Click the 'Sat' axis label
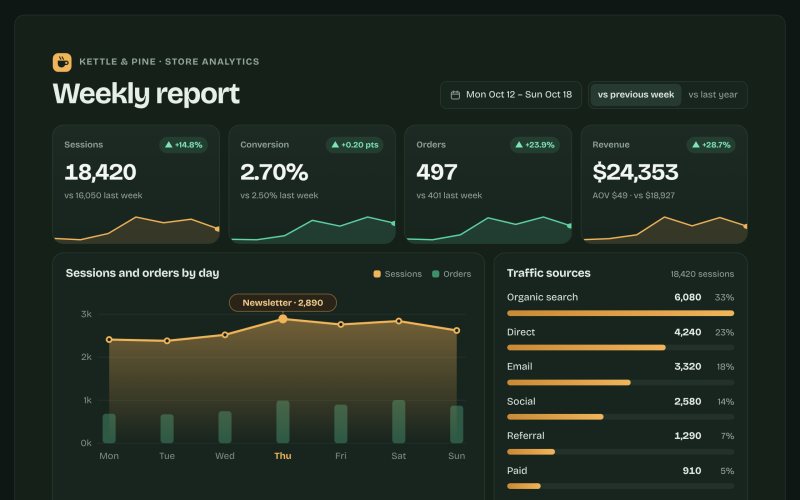The width and height of the screenshot is (800, 500). coord(399,456)
